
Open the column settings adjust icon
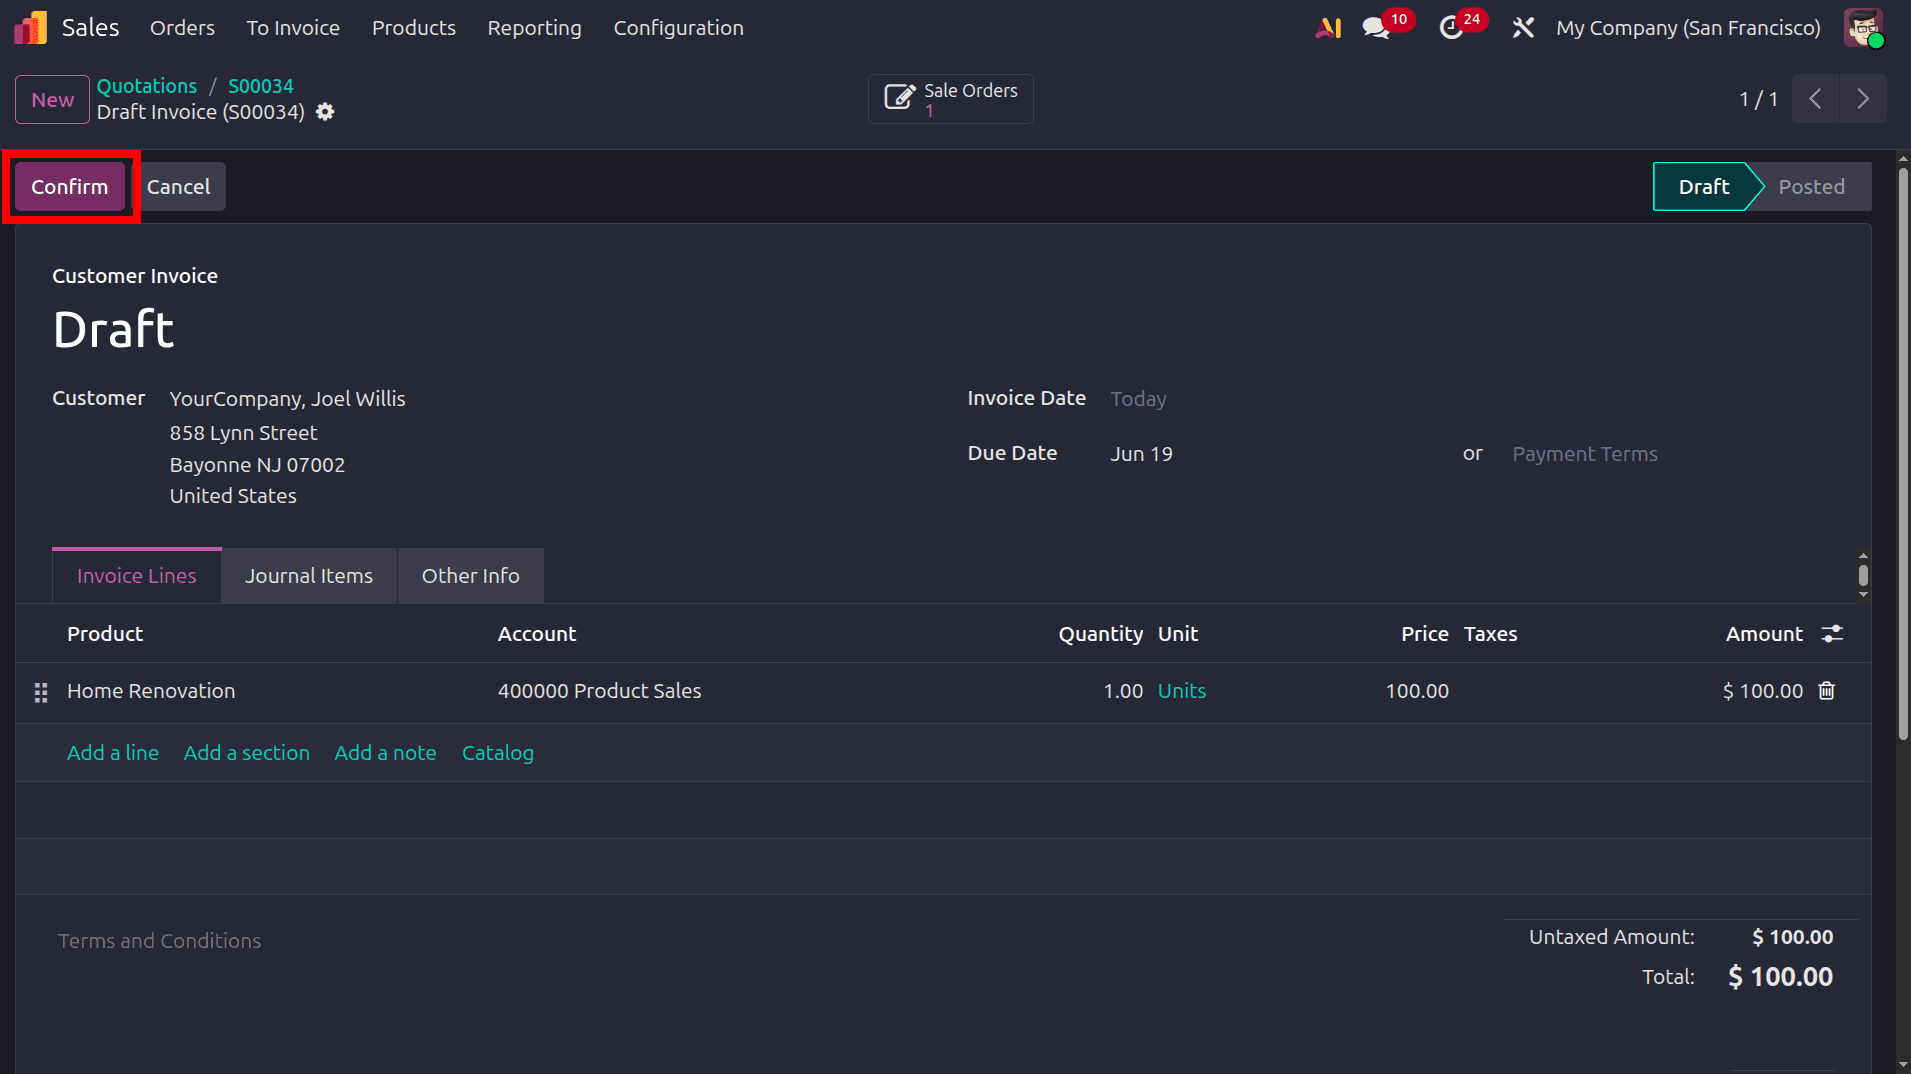[1832, 634]
